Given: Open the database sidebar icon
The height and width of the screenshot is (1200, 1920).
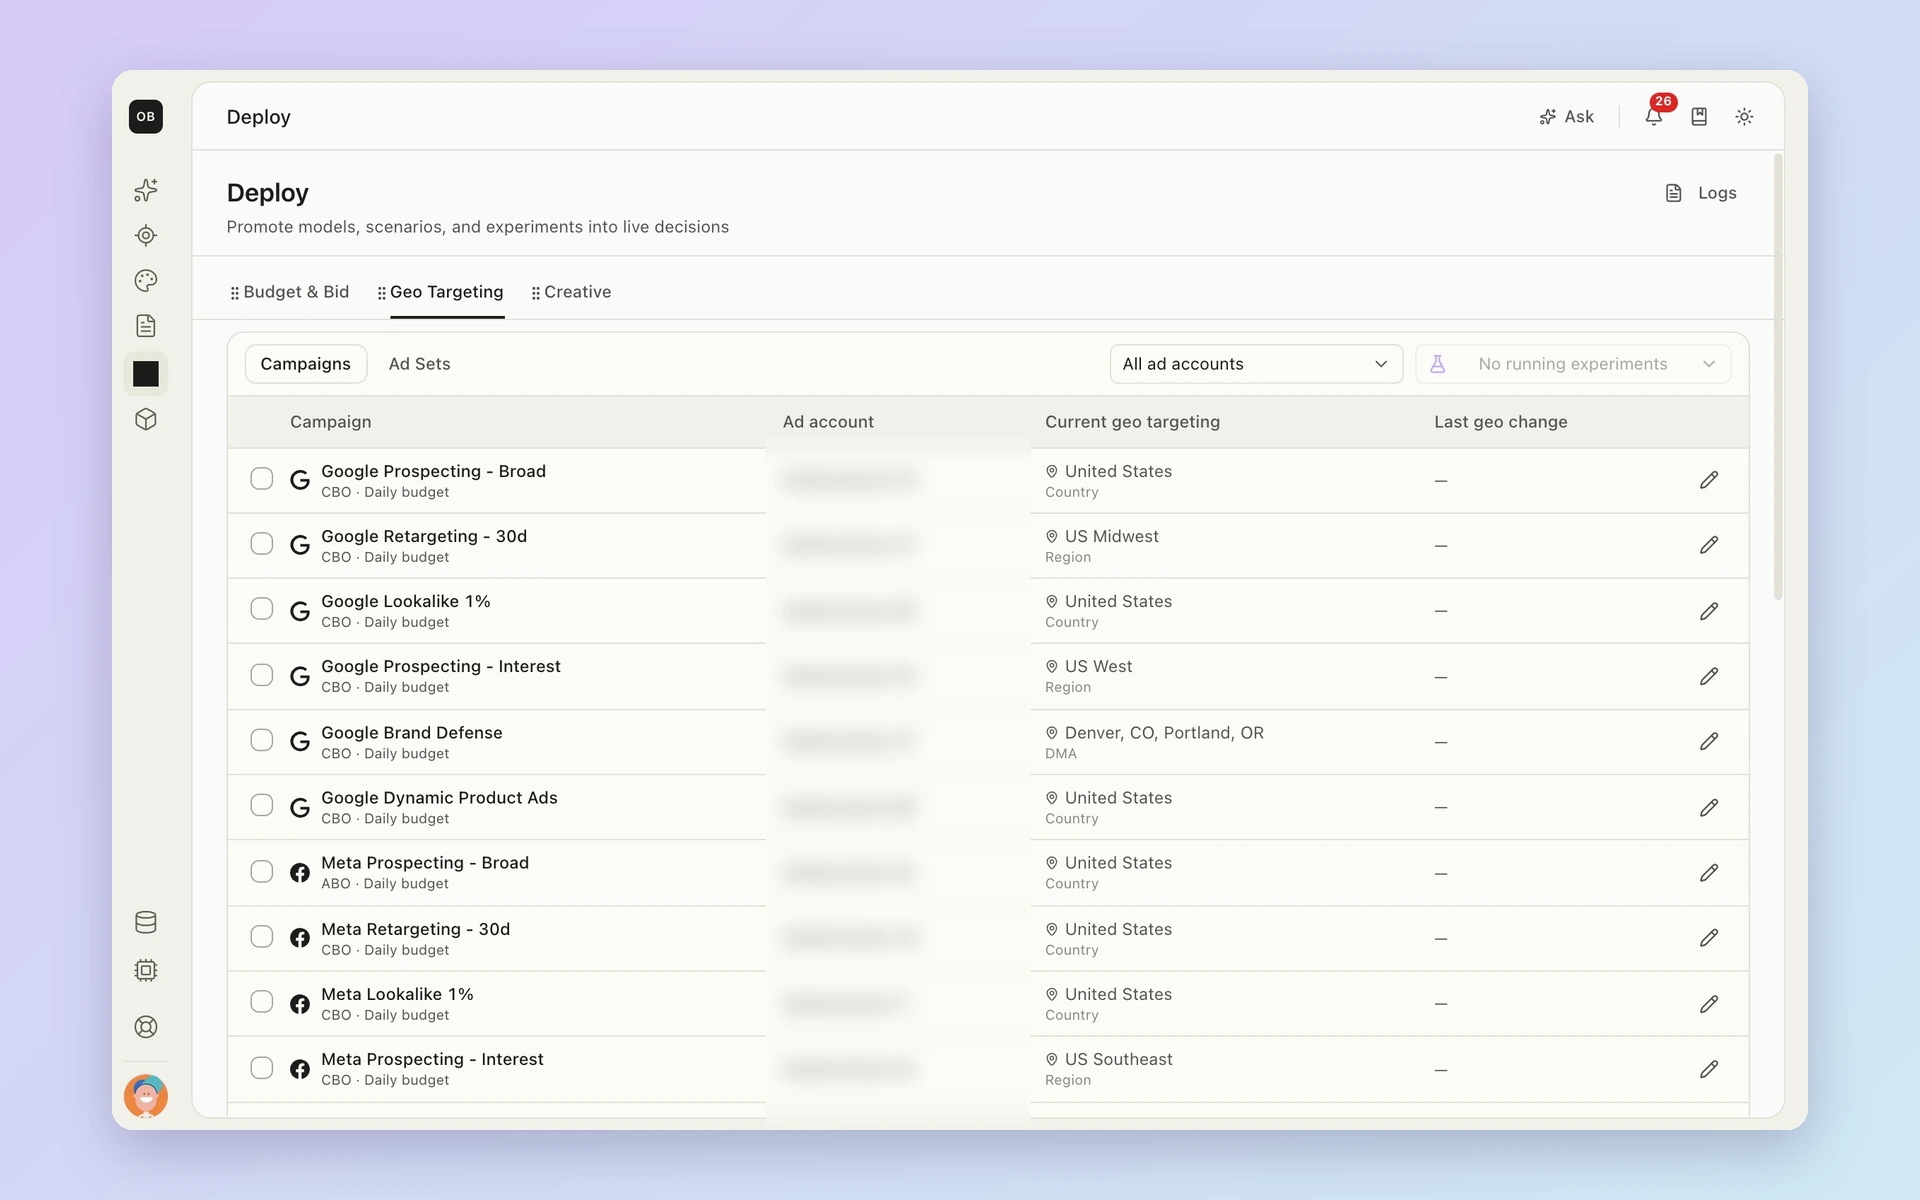Looking at the screenshot, I should [146, 922].
